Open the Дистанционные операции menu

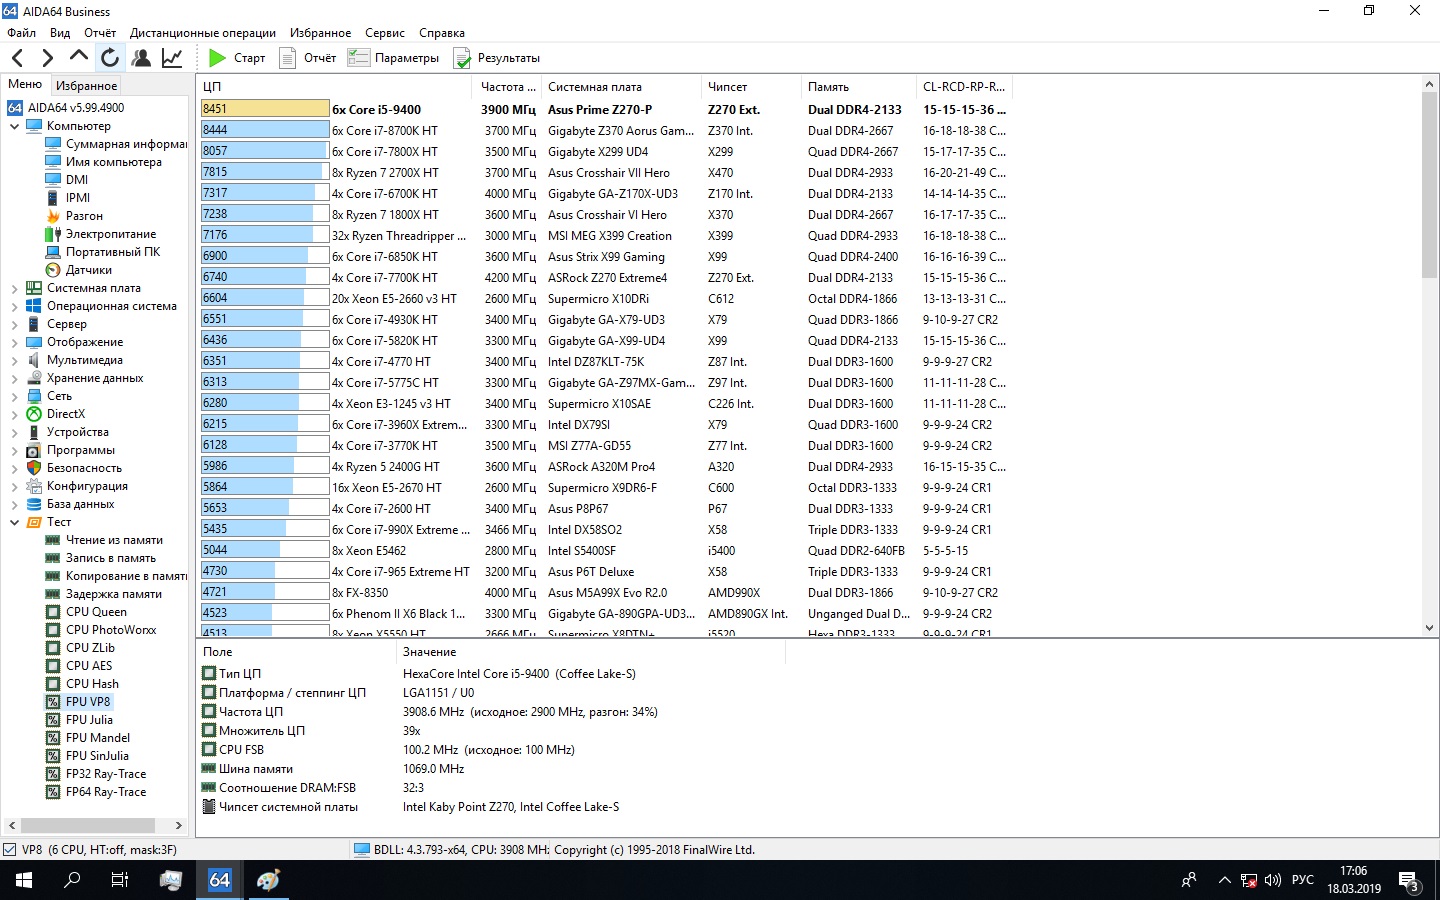click(203, 33)
